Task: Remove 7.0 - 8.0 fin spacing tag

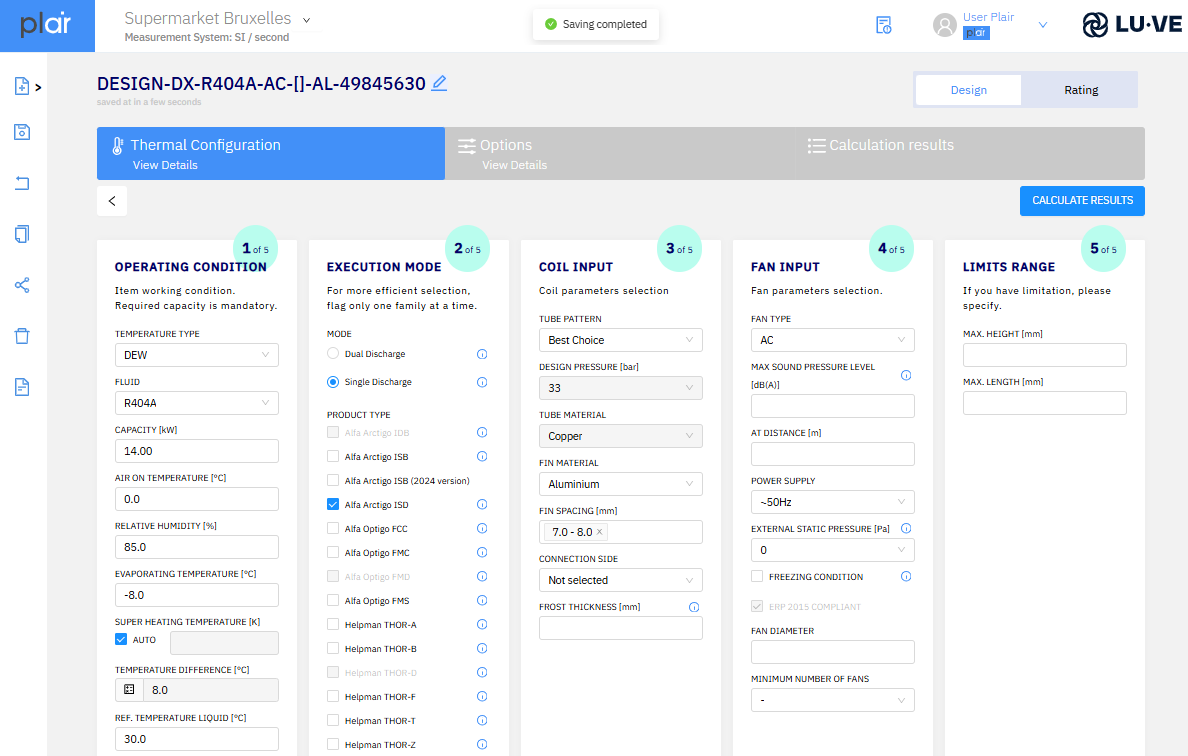Action: 599,532
